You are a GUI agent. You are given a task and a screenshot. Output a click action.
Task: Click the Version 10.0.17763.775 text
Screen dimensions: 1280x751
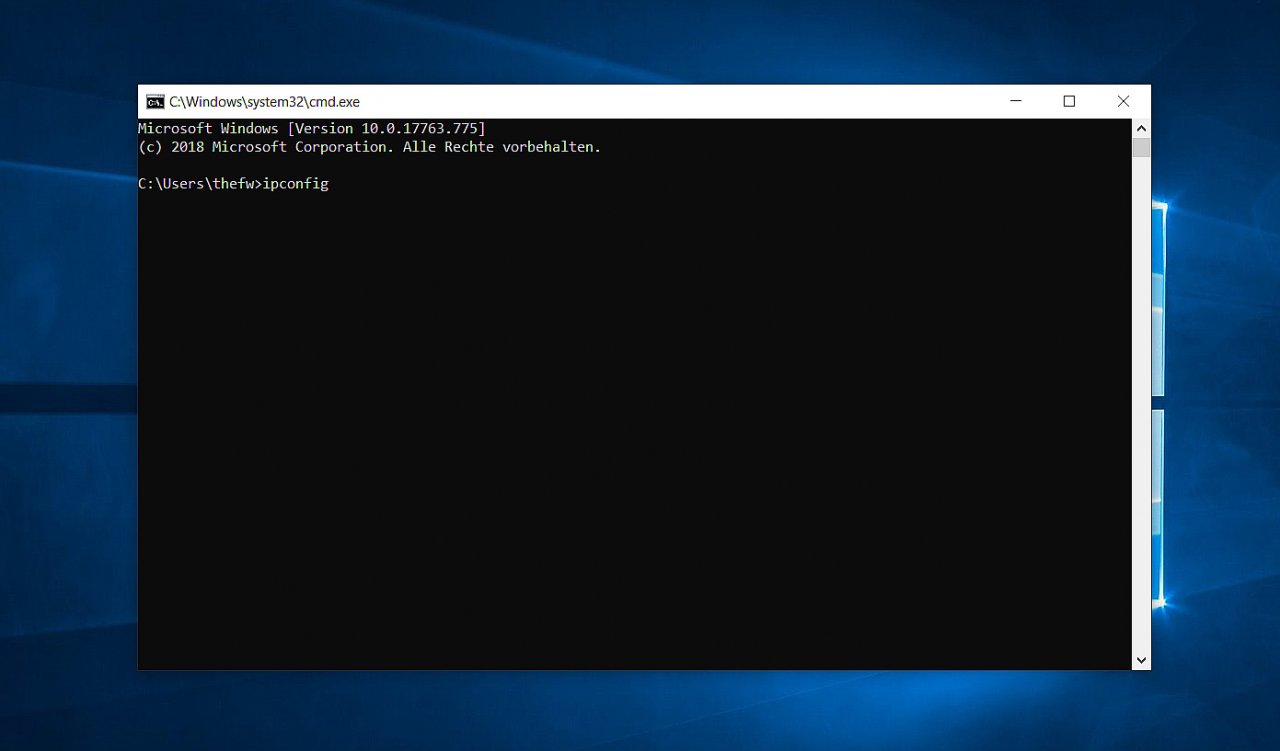pos(386,129)
